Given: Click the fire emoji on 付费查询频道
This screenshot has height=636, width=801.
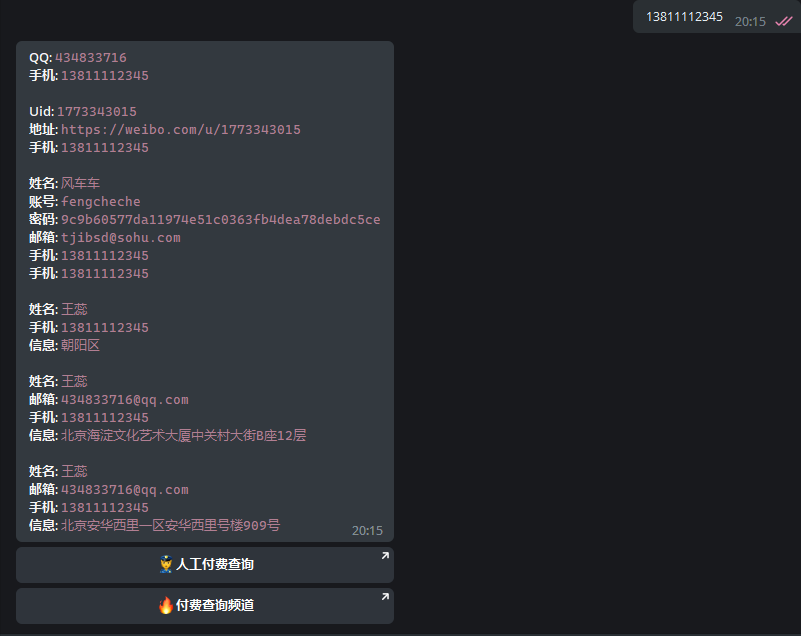Looking at the screenshot, I should tap(166, 606).
